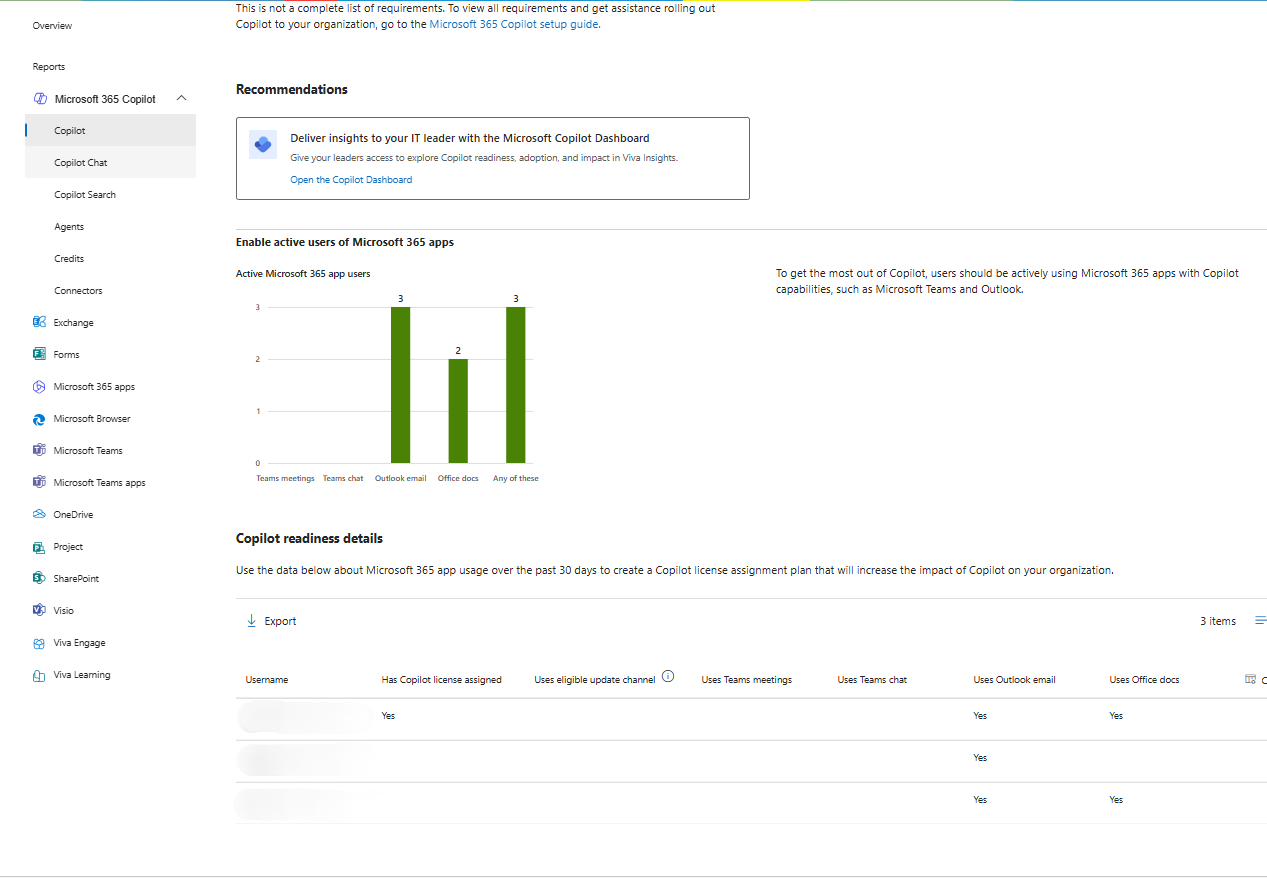Open the Microsoft Teams apps icon
This screenshot has width=1267, height=878.
(x=39, y=482)
